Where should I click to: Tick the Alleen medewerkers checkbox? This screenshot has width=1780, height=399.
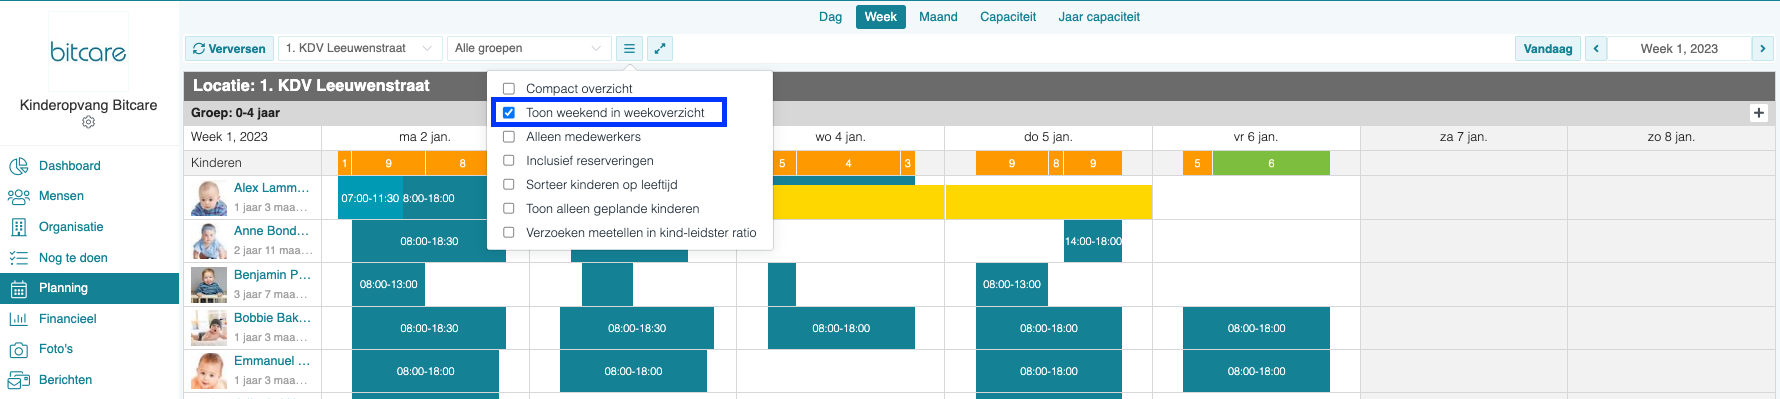[x=509, y=137]
